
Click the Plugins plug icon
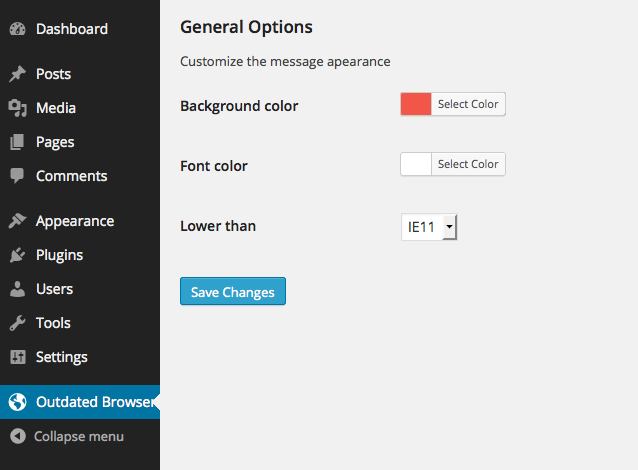click(17, 255)
